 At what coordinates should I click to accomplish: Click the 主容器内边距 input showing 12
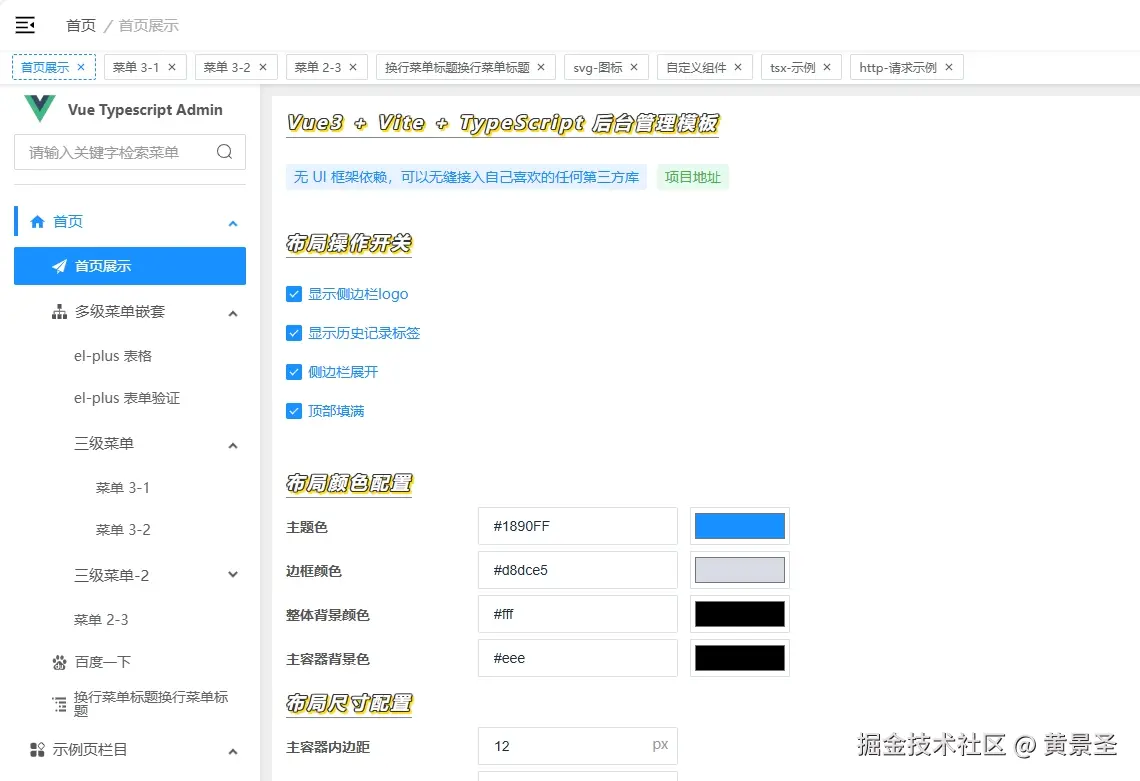coord(577,745)
